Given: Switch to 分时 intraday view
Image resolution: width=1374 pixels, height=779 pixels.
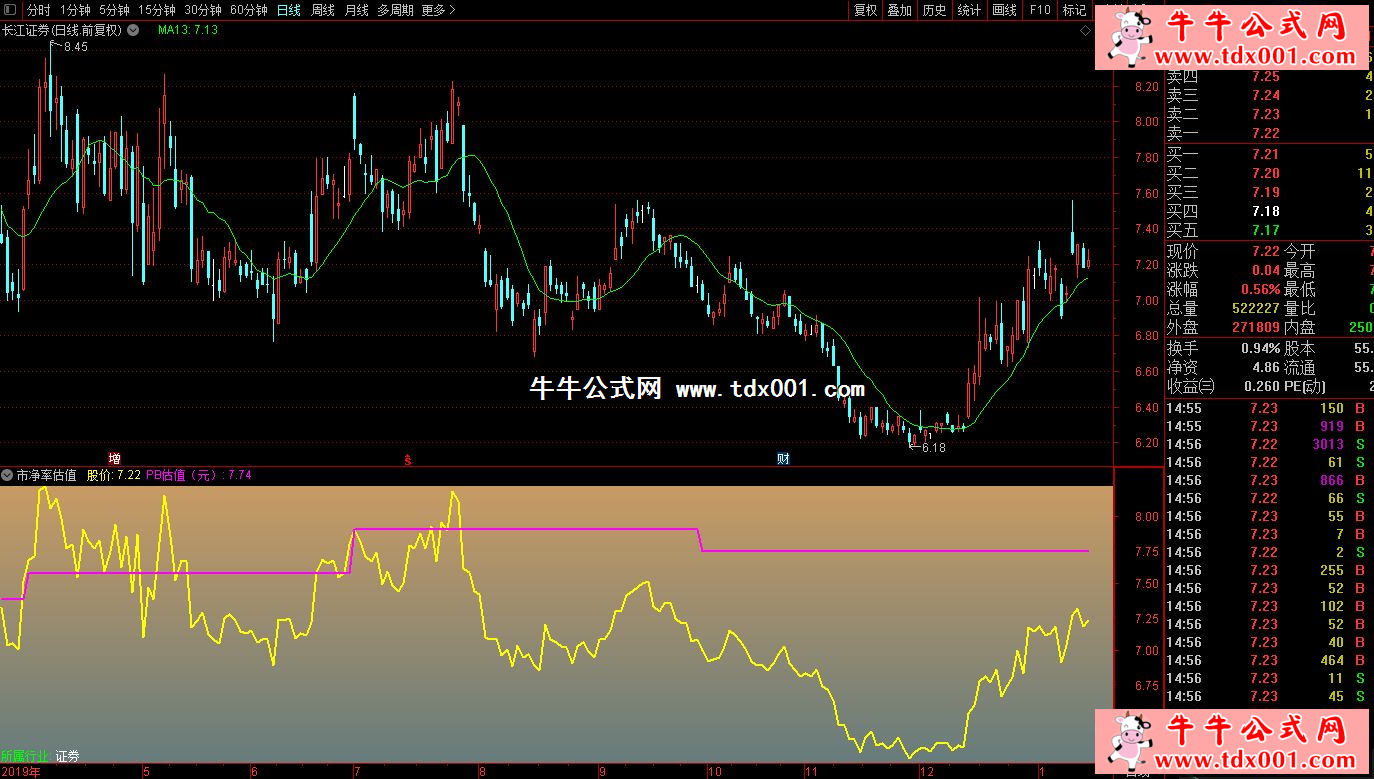Looking at the screenshot, I should click(38, 10).
